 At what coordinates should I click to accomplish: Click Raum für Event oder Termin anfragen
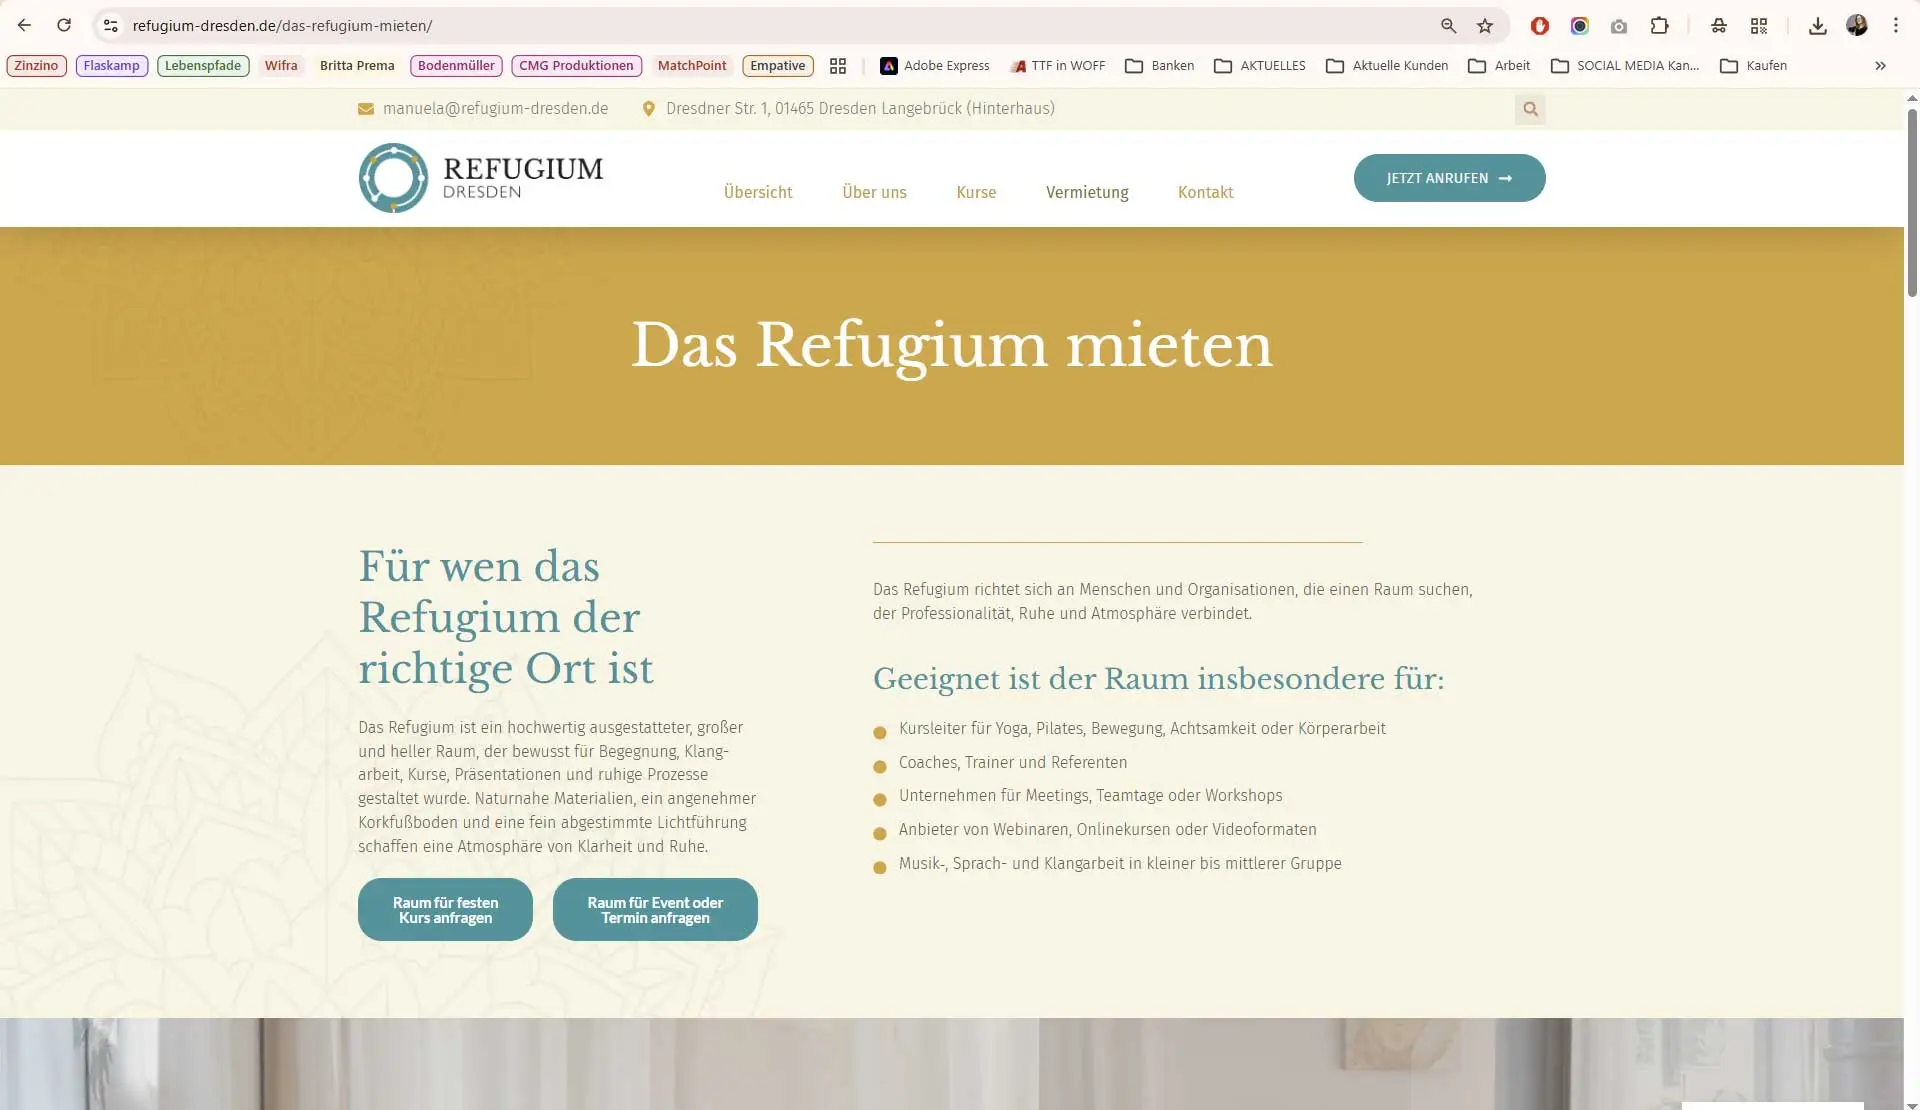pos(655,910)
